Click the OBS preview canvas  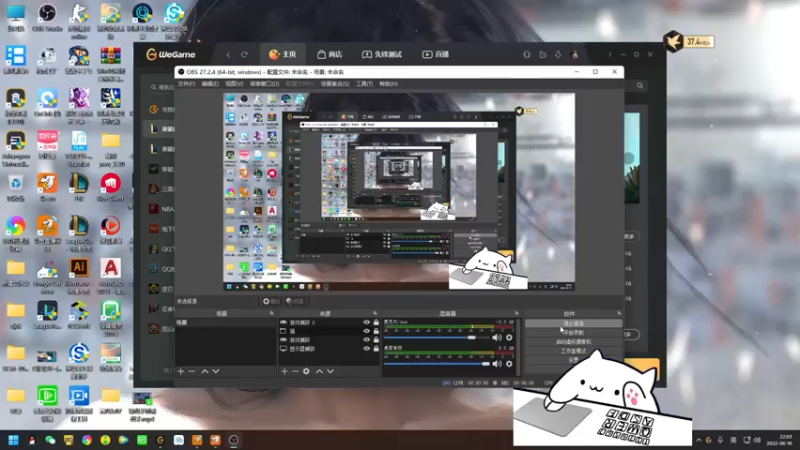click(399, 192)
